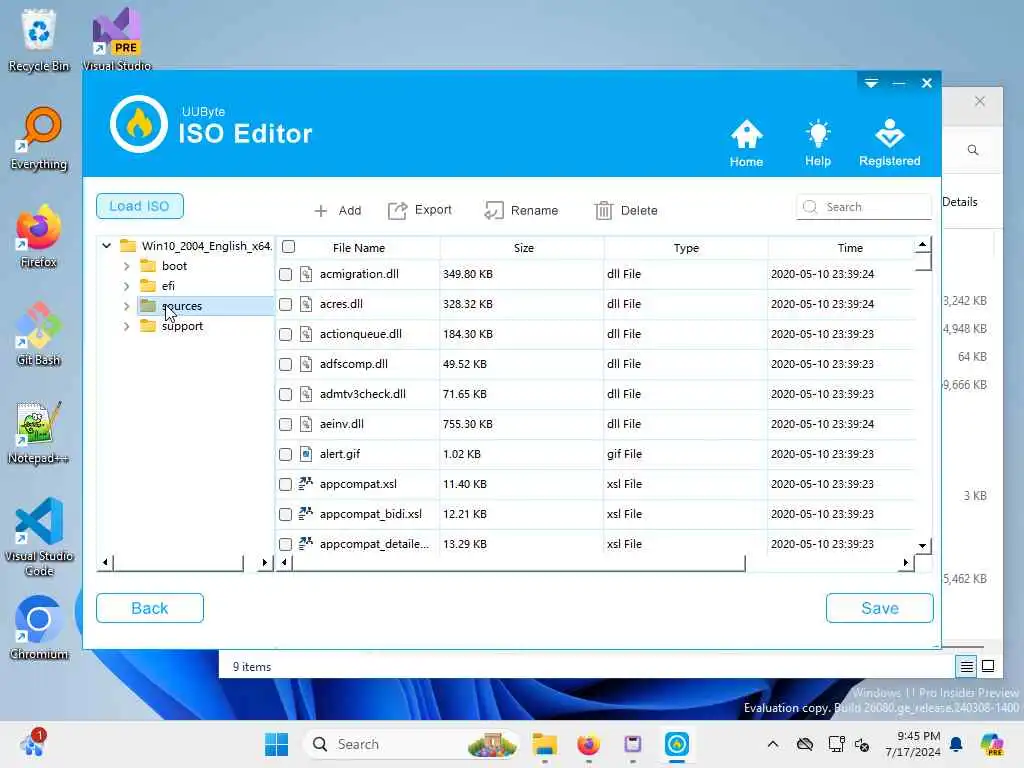Check the box for appcompat.xsl
Viewport: 1024px width, 768px height.
tap(285, 485)
